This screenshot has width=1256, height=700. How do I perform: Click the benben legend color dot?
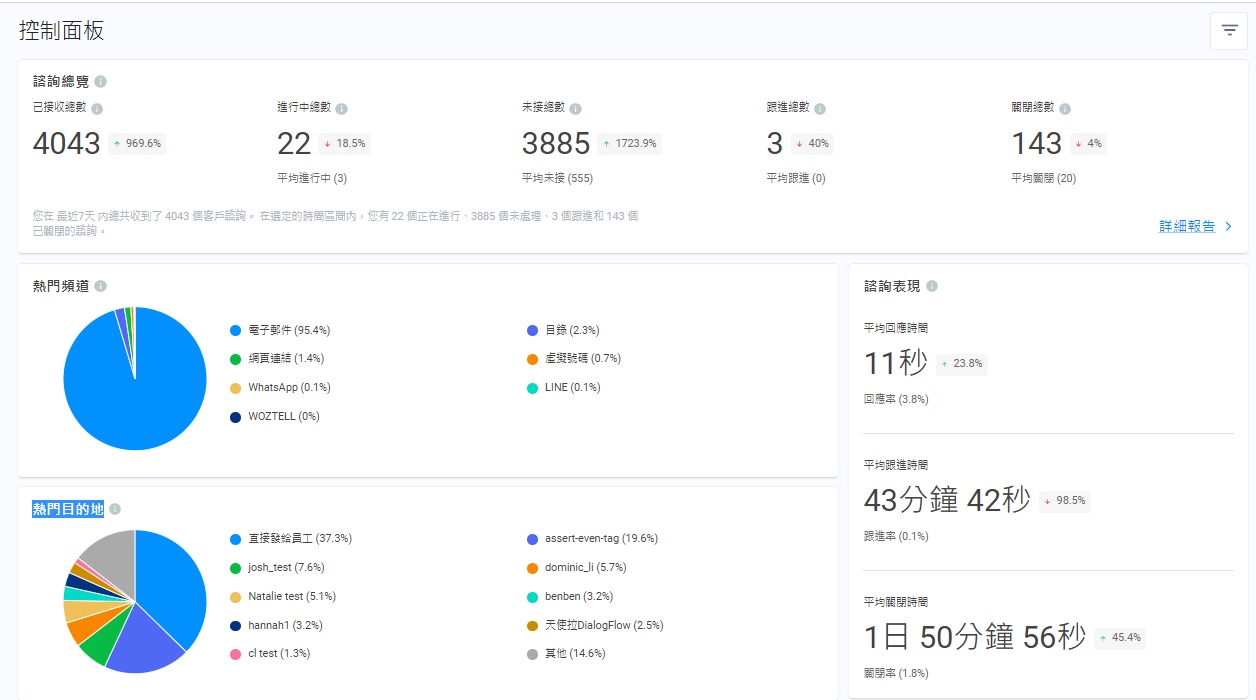pyautogui.click(x=532, y=597)
